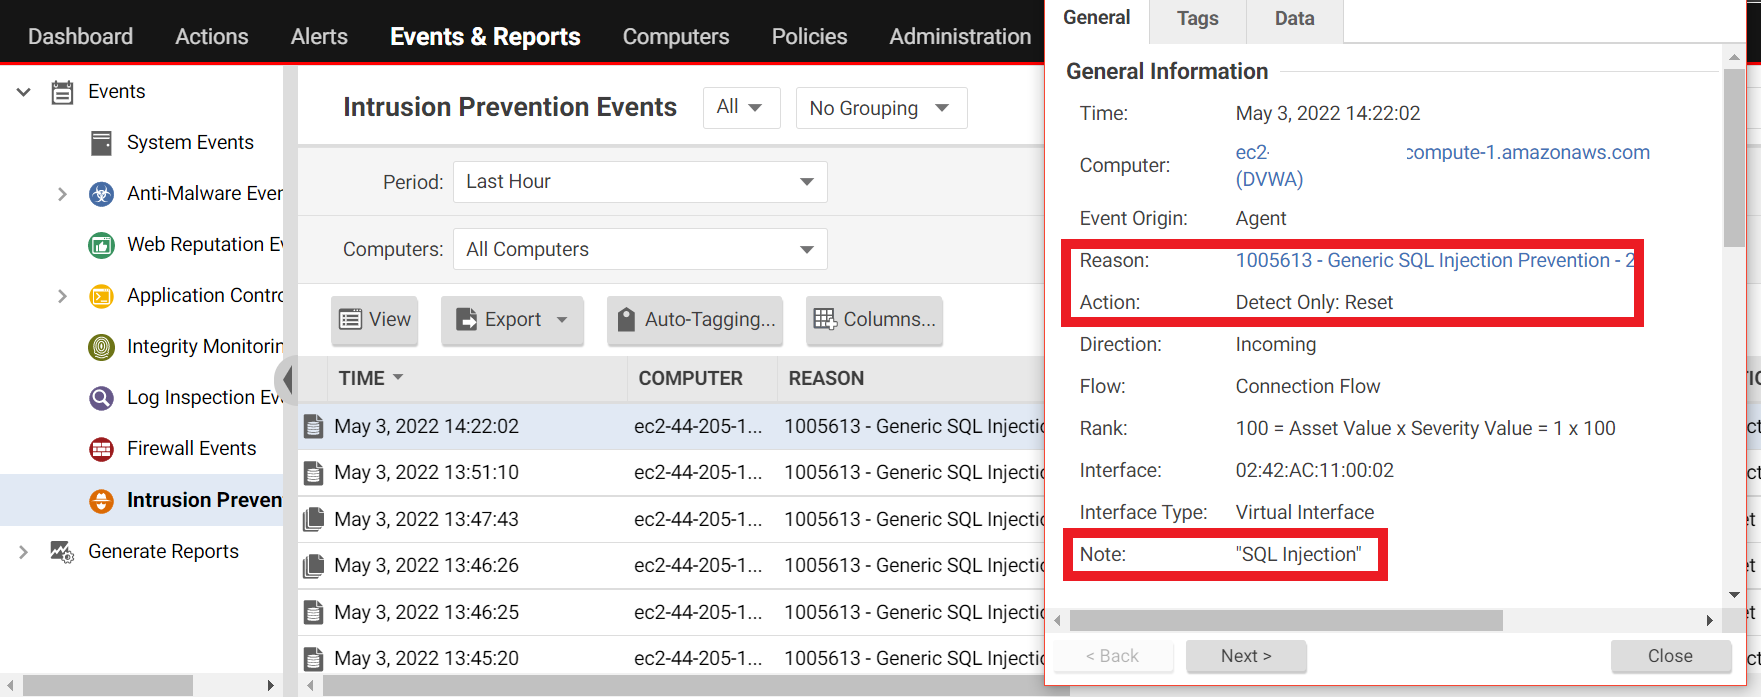Click the event dialog vertical scrollbar
Screen dimensions: 1761x697
coord(1734,158)
